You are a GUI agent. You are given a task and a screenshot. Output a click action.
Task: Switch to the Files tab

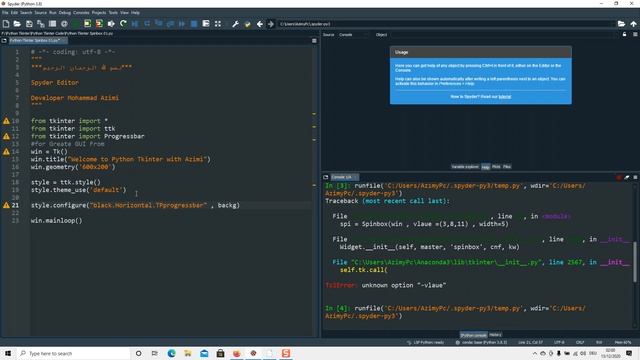click(x=507, y=167)
